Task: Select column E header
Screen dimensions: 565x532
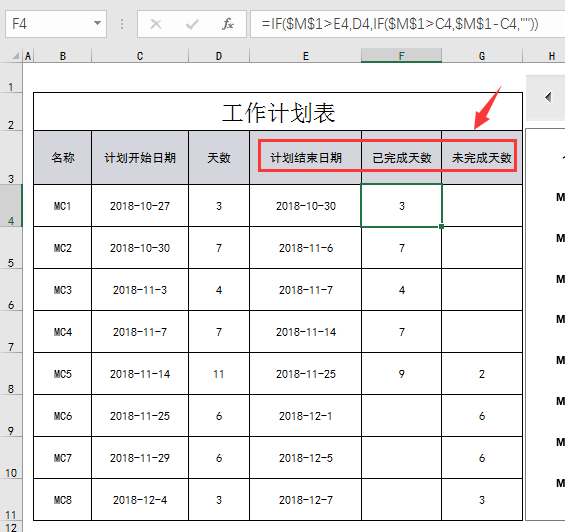Action: tap(306, 56)
